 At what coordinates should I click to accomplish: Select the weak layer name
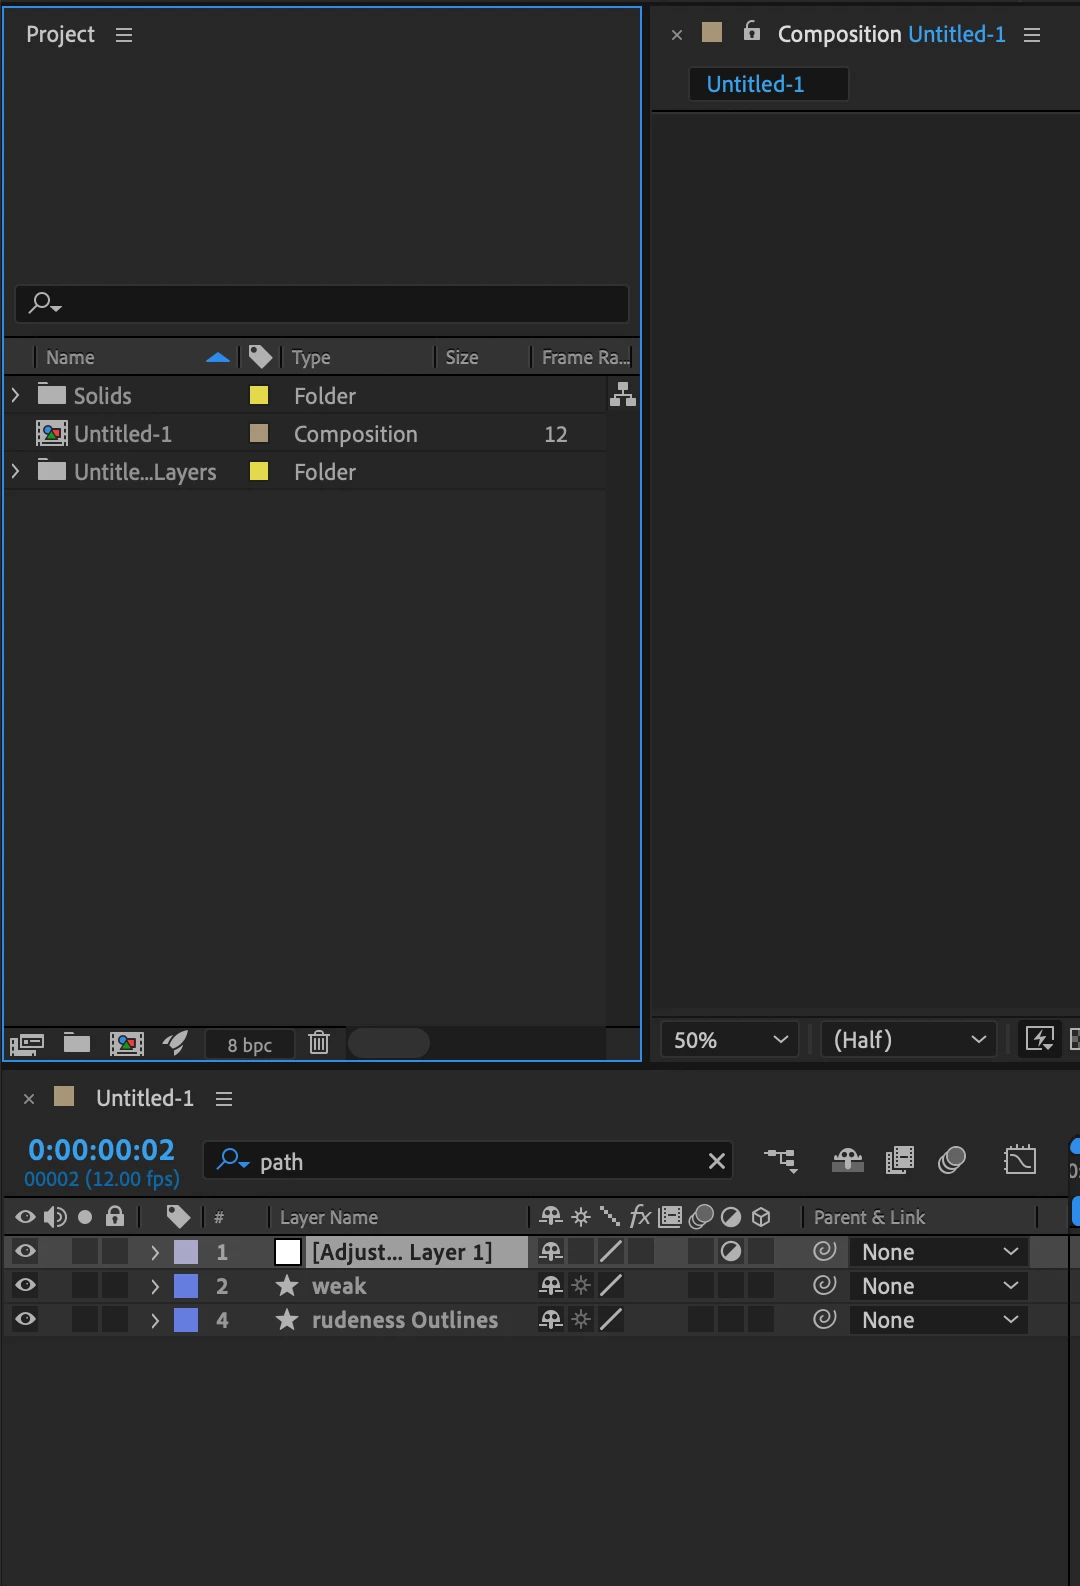pyautogui.click(x=339, y=1286)
